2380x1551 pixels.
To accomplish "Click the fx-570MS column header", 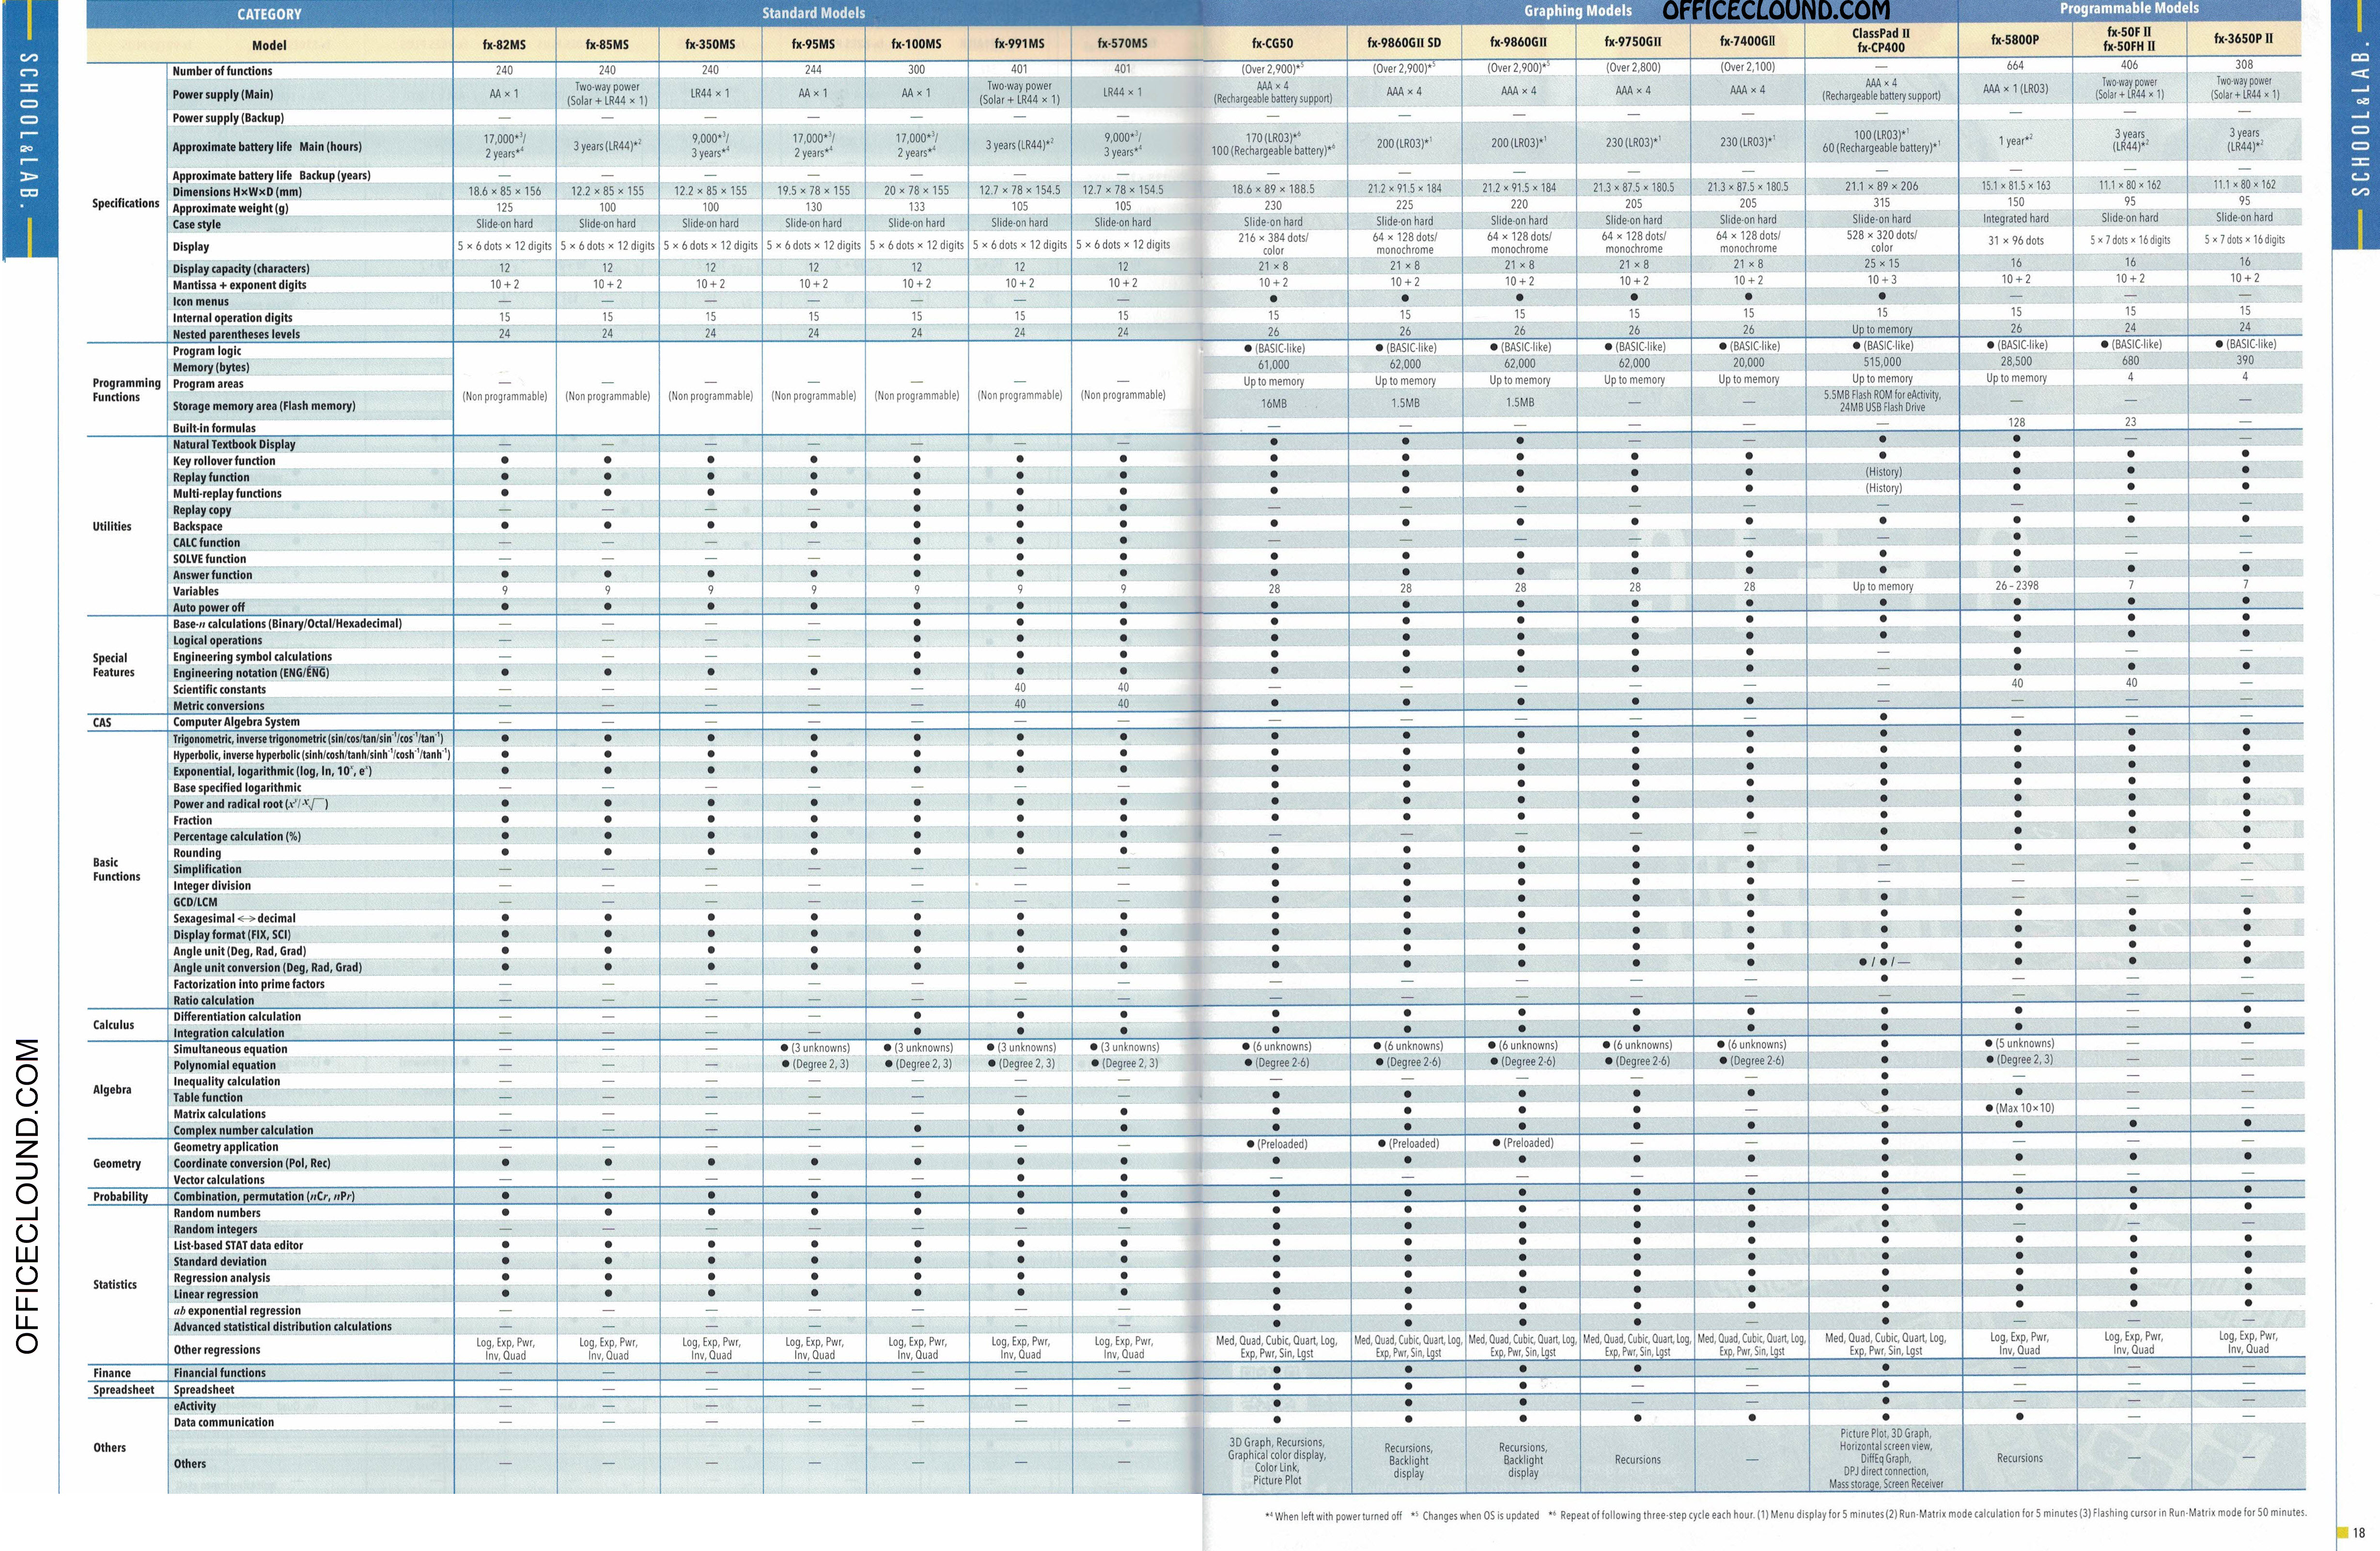I will click(x=1122, y=44).
